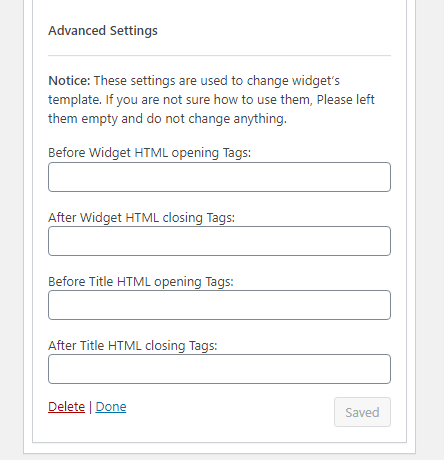Delete this widget via the Delete link
This screenshot has height=460, width=444.
[x=67, y=407]
